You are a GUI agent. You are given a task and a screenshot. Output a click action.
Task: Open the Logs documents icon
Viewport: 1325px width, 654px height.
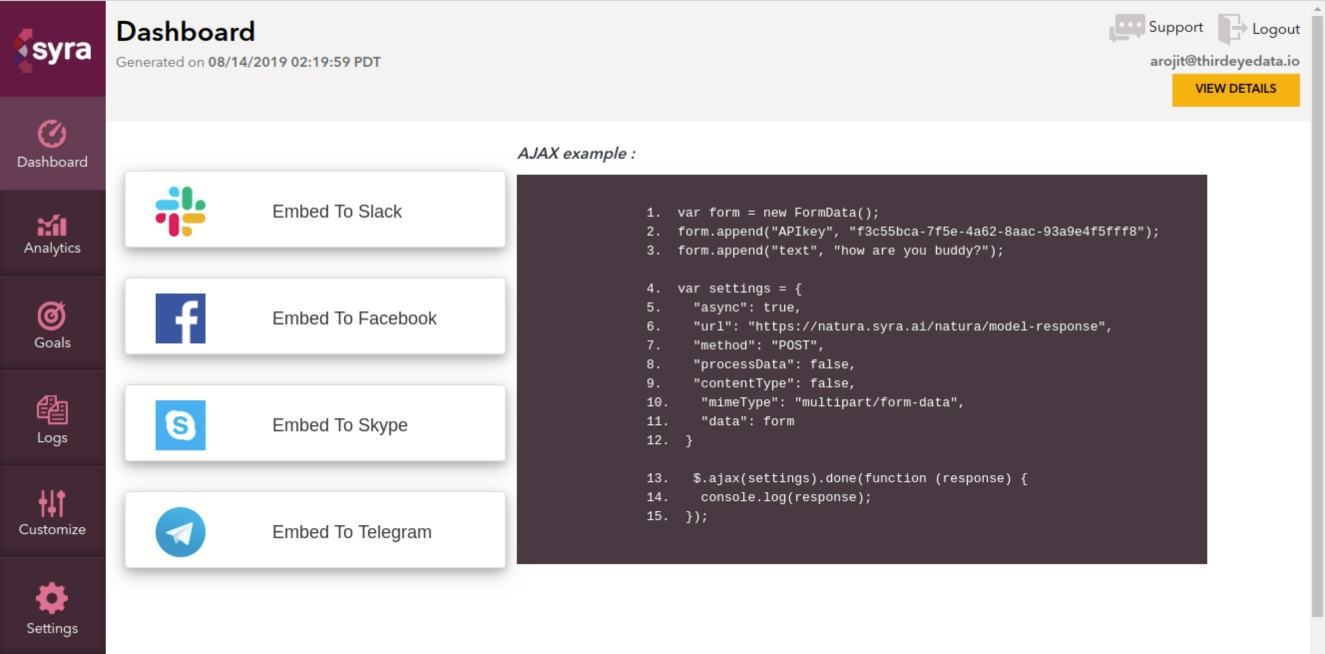pos(52,410)
